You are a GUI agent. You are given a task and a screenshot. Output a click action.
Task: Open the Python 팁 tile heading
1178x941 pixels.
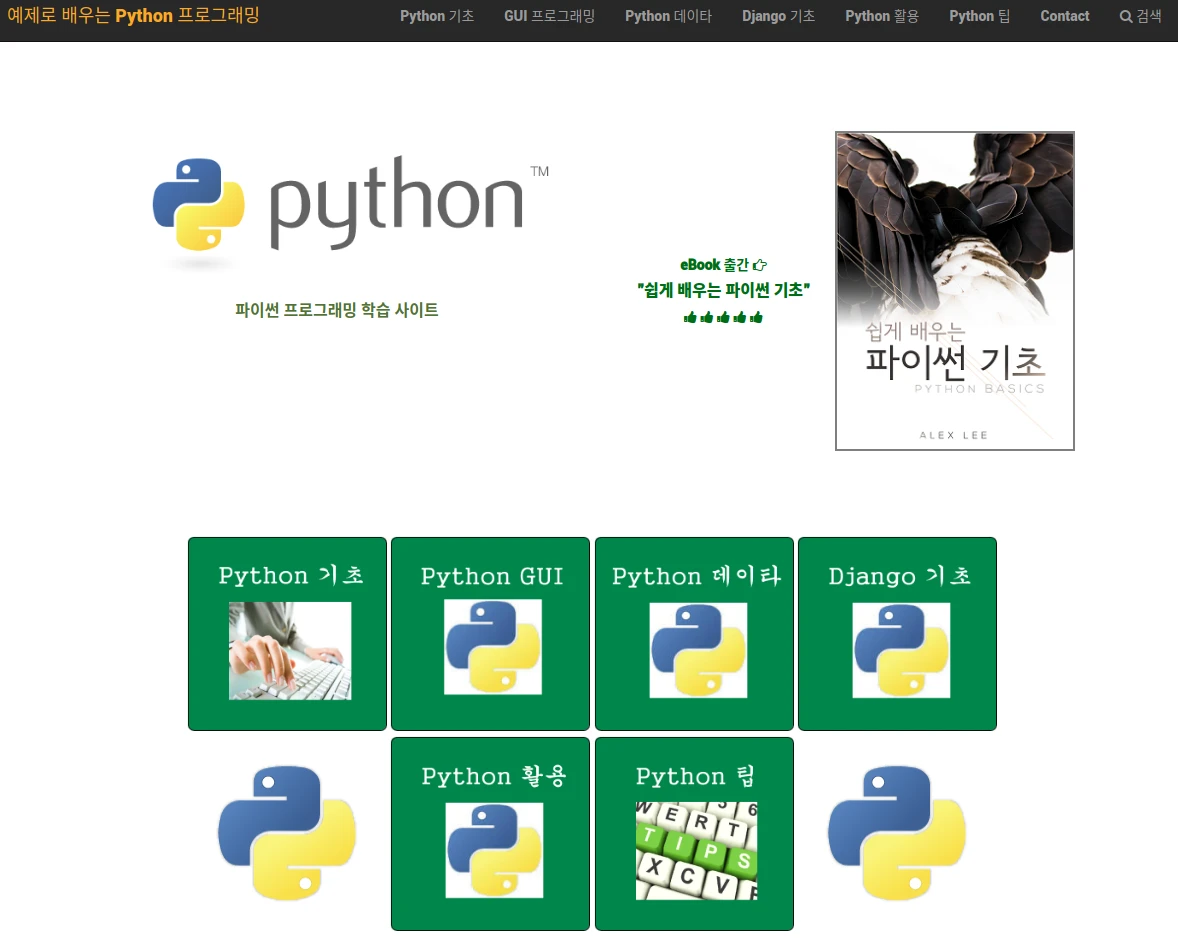[695, 776]
